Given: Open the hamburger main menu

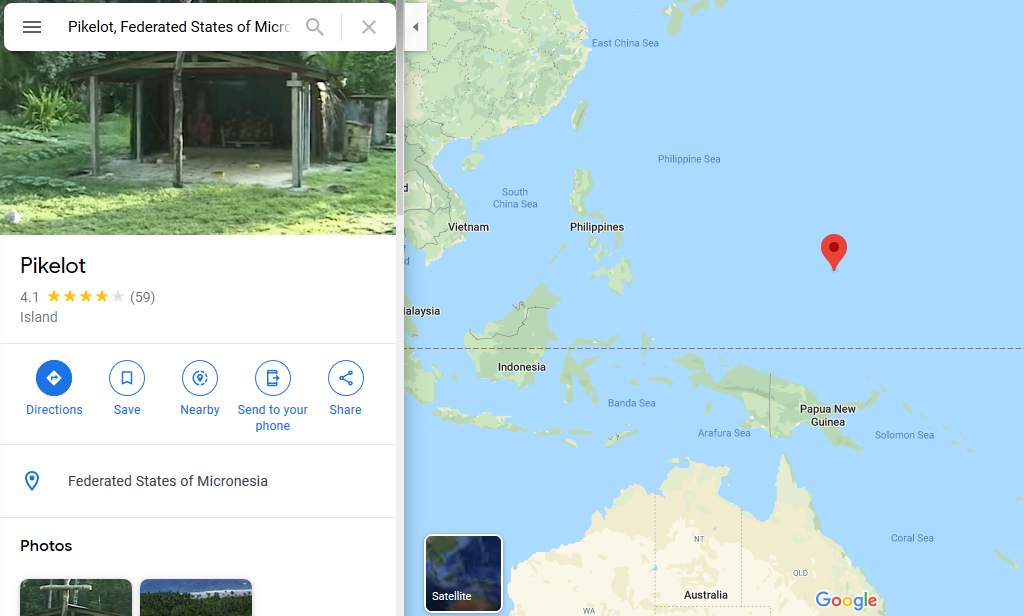Looking at the screenshot, I should pos(32,27).
